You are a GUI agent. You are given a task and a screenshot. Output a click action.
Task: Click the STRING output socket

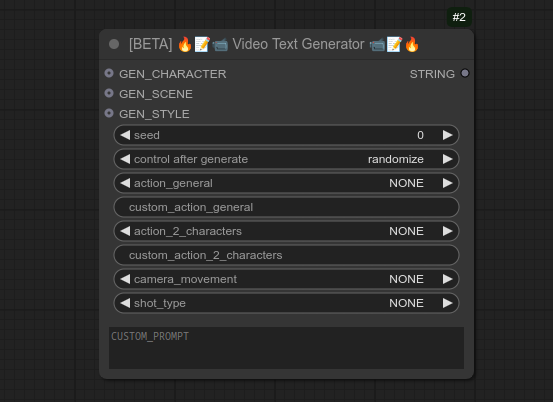pos(465,73)
